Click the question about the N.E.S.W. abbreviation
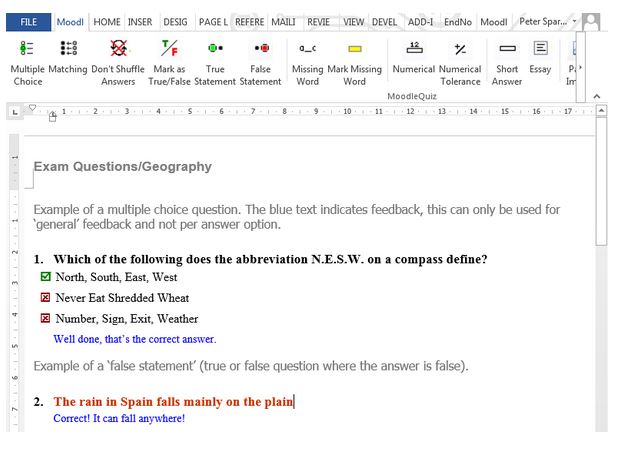 coord(270,259)
